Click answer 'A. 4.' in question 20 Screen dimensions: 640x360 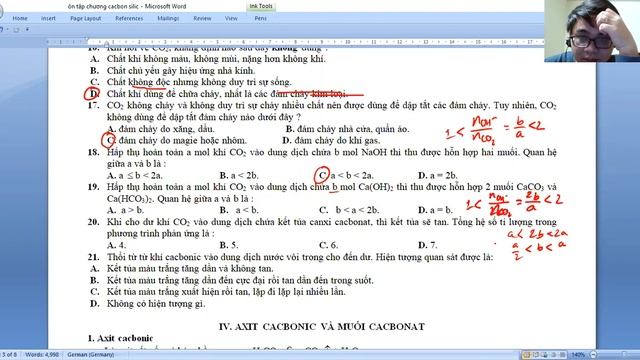click(x=116, y=245)
